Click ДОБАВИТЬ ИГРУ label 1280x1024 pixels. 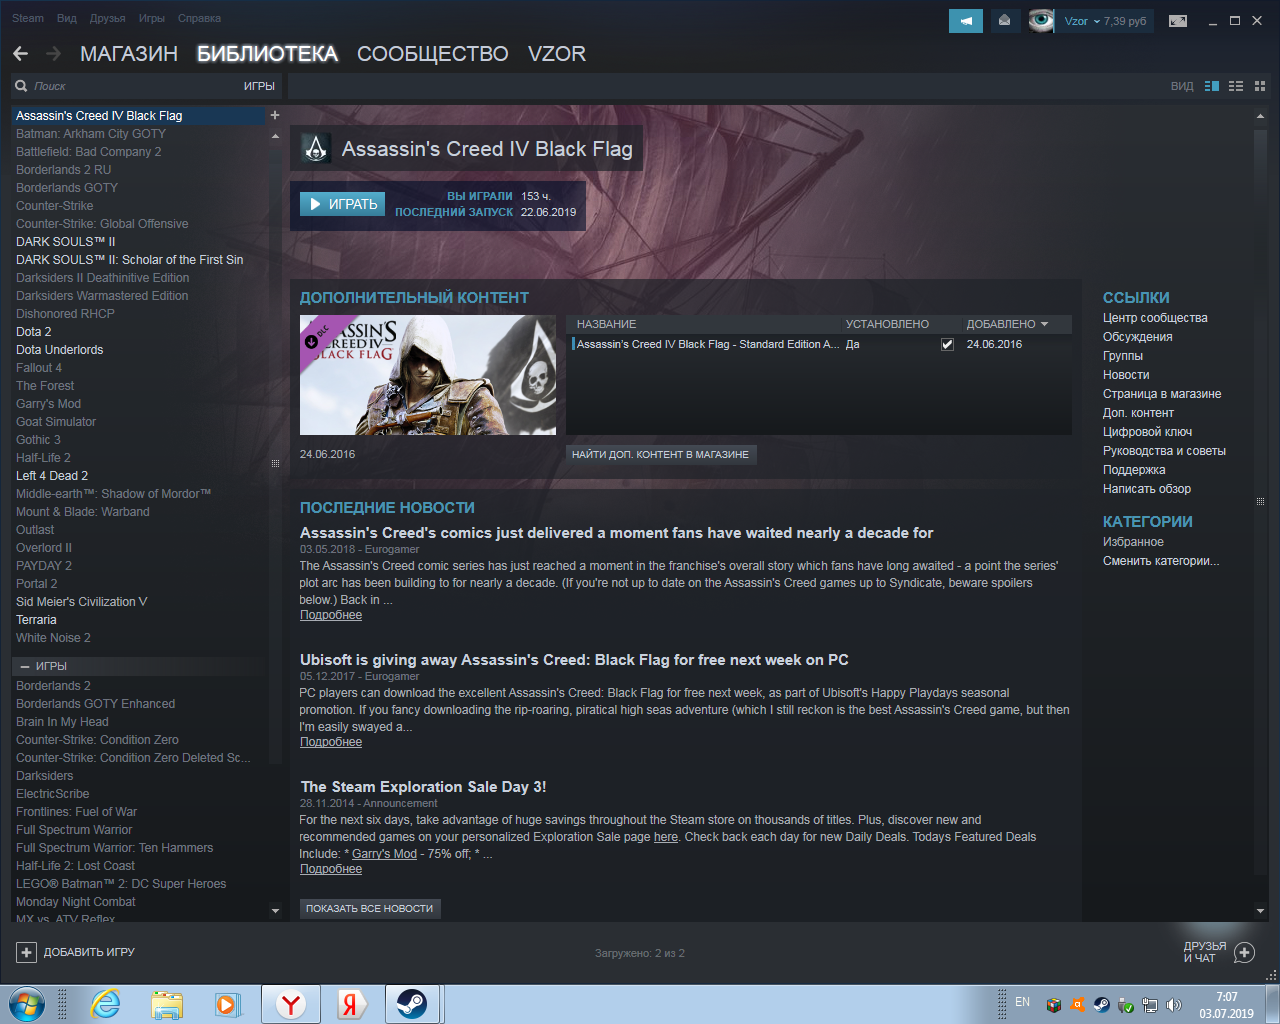coord(89,952)
